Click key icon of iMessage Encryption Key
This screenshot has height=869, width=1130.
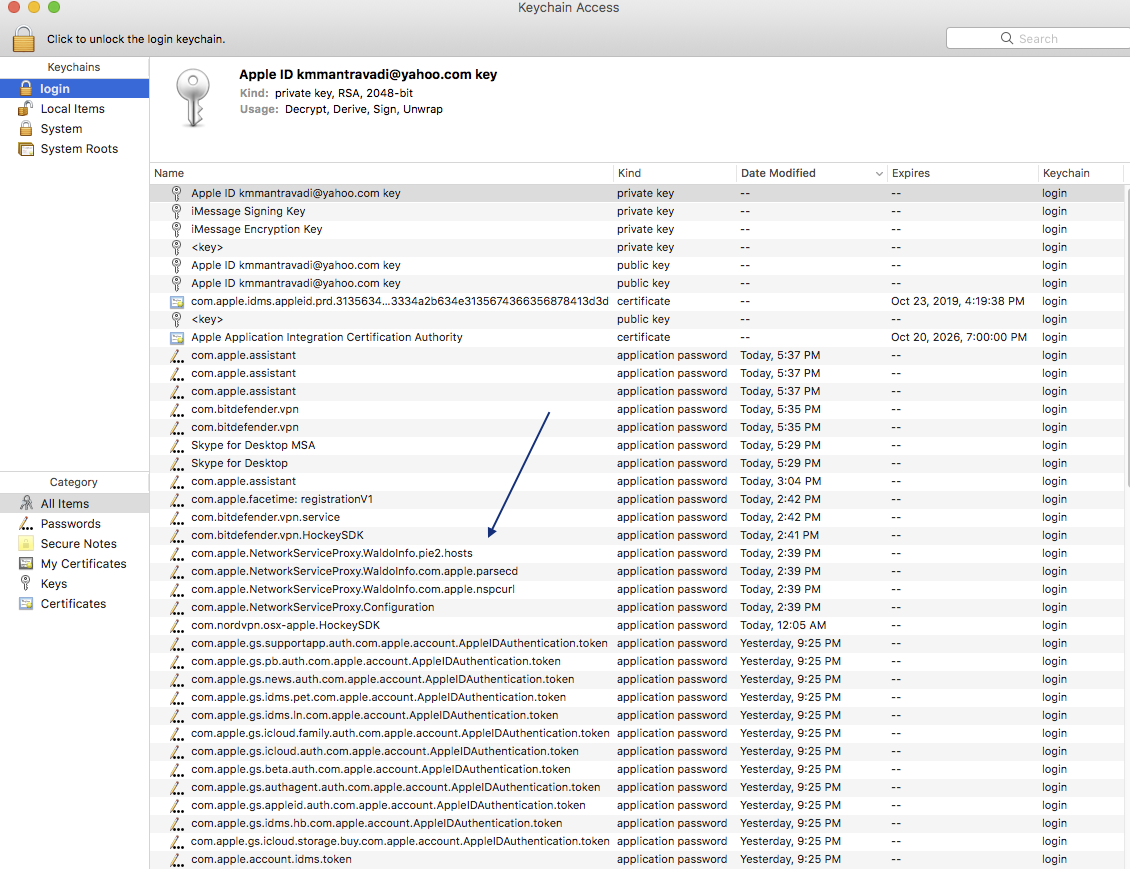point(177,229)
